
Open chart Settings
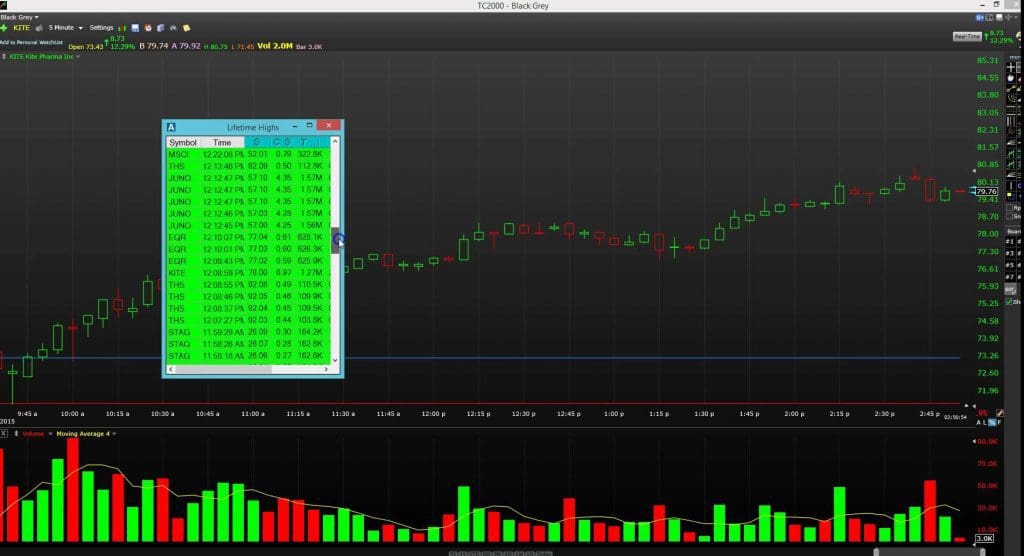pos(101,28)
